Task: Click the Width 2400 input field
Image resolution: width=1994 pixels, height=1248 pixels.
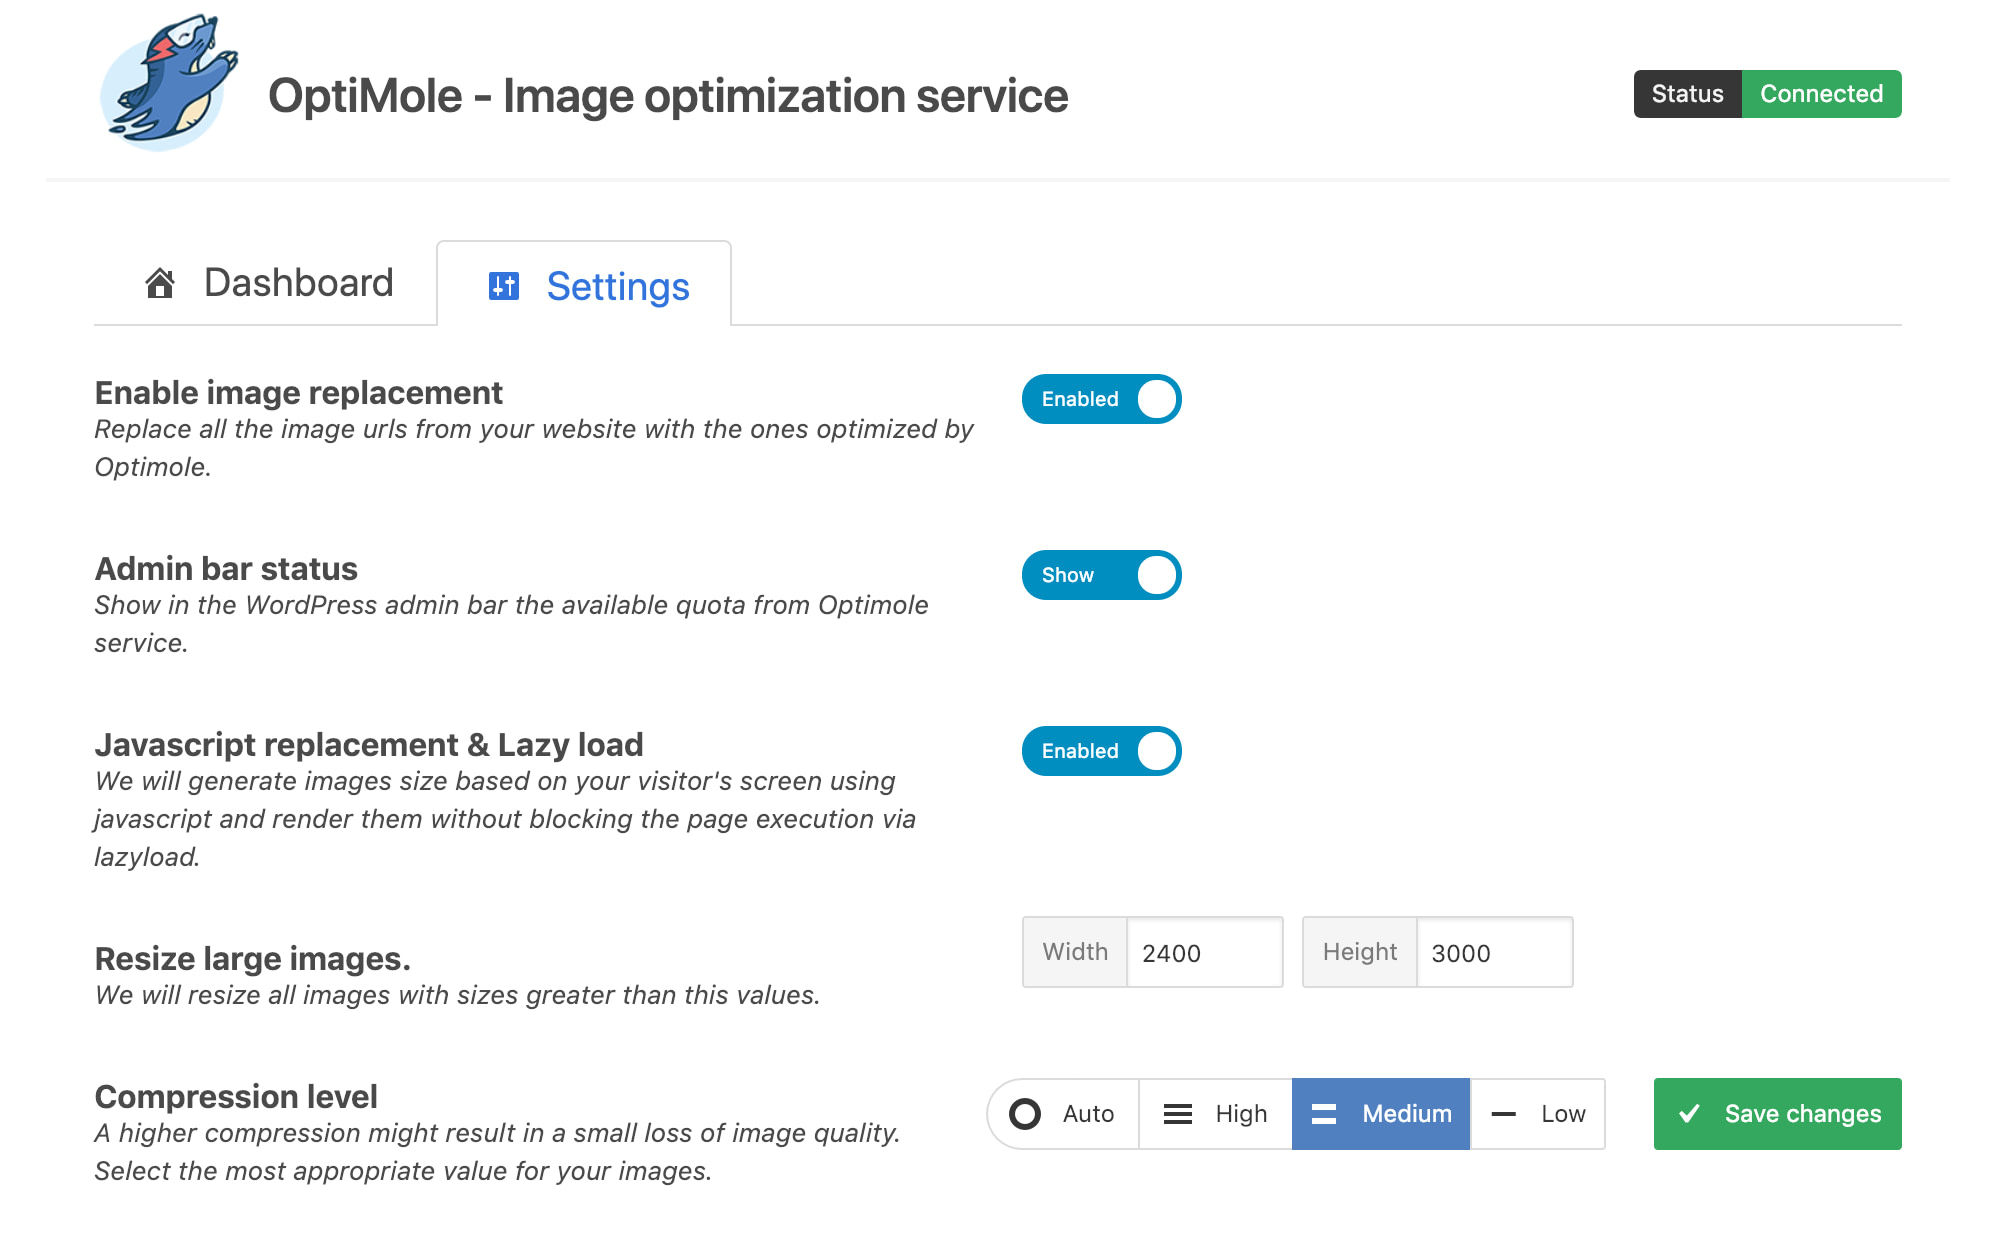Action: tap(1204, 952)
